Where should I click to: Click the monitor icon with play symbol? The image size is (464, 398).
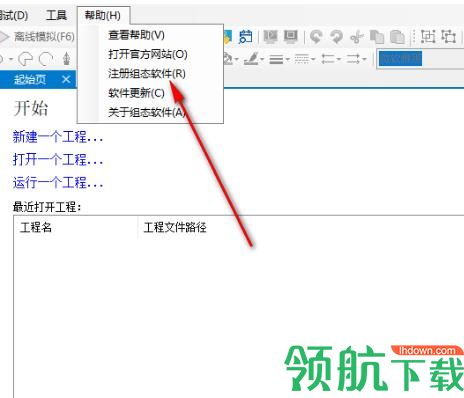[x=270, y=37]
